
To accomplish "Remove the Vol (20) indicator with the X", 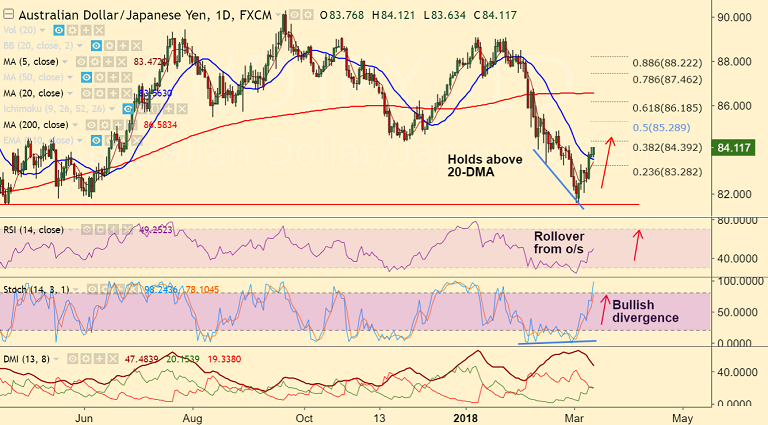I will click(99, 30).
